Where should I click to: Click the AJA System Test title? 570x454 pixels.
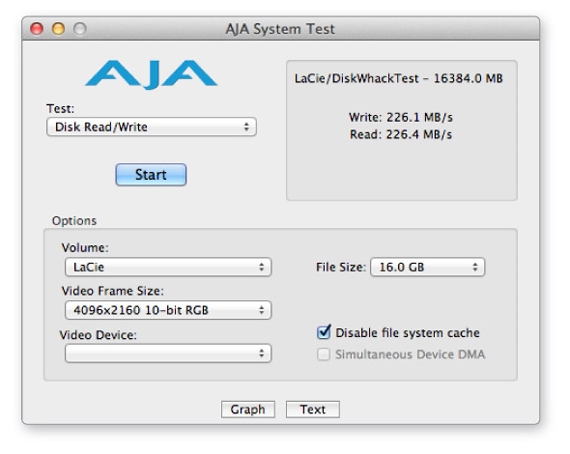click(x=280, y=29)
